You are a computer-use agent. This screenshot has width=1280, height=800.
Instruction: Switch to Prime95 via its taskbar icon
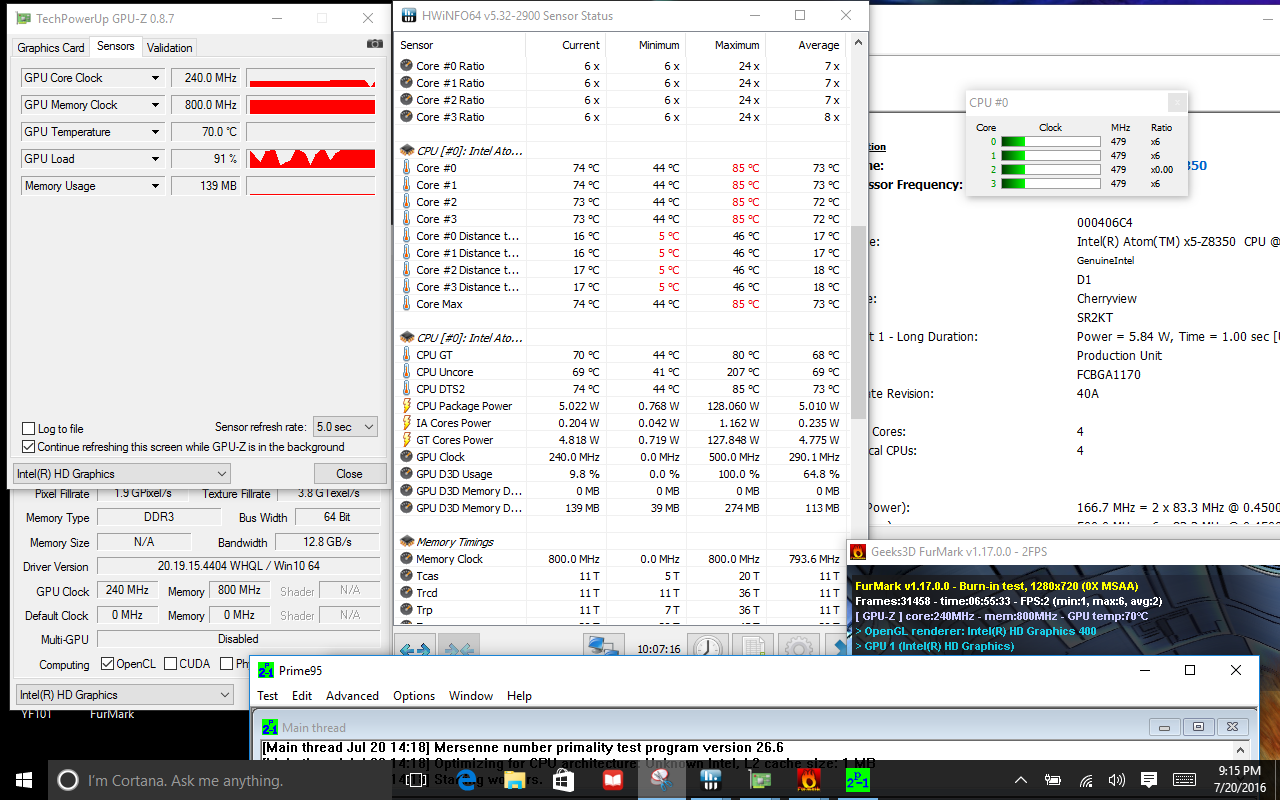[857, 780]
